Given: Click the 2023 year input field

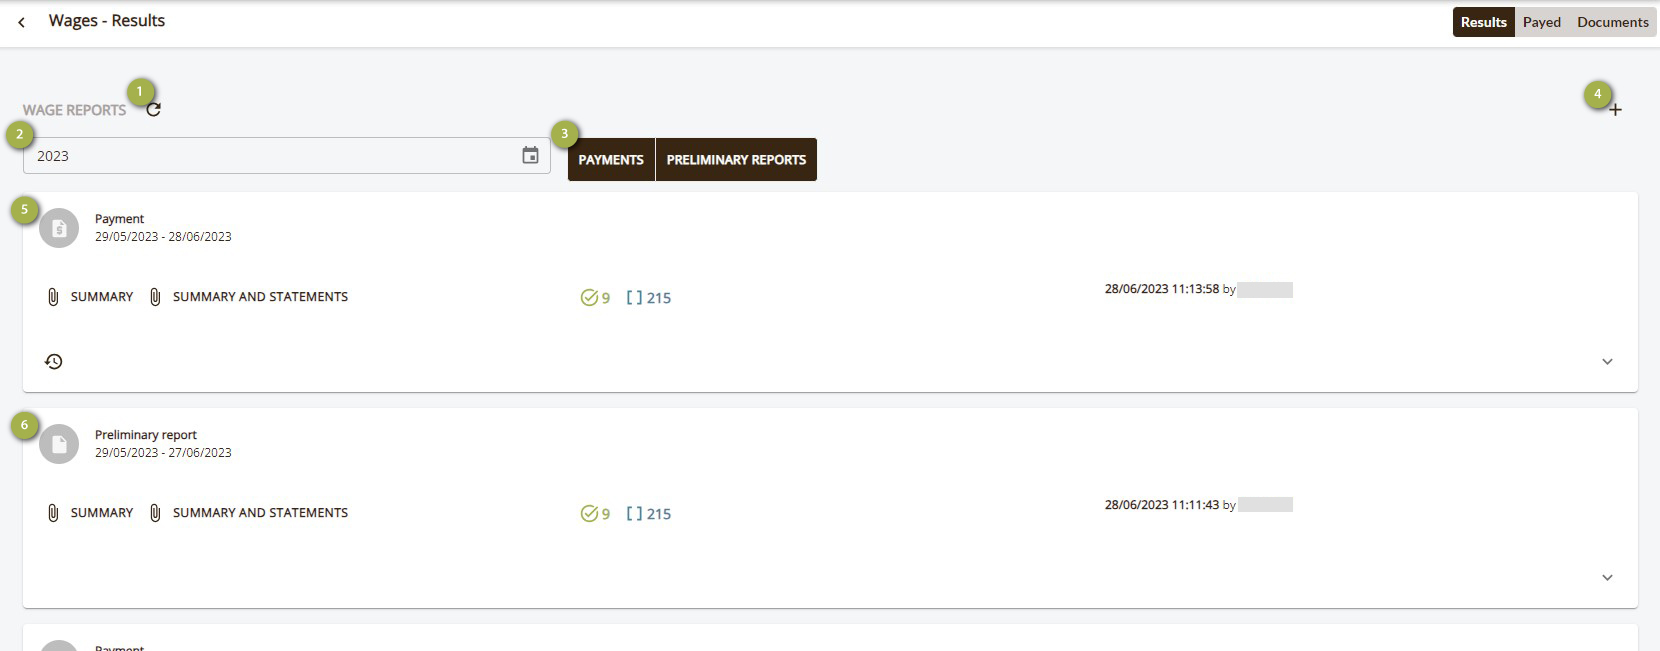Looking at the screenshot, I should (270, 155).
